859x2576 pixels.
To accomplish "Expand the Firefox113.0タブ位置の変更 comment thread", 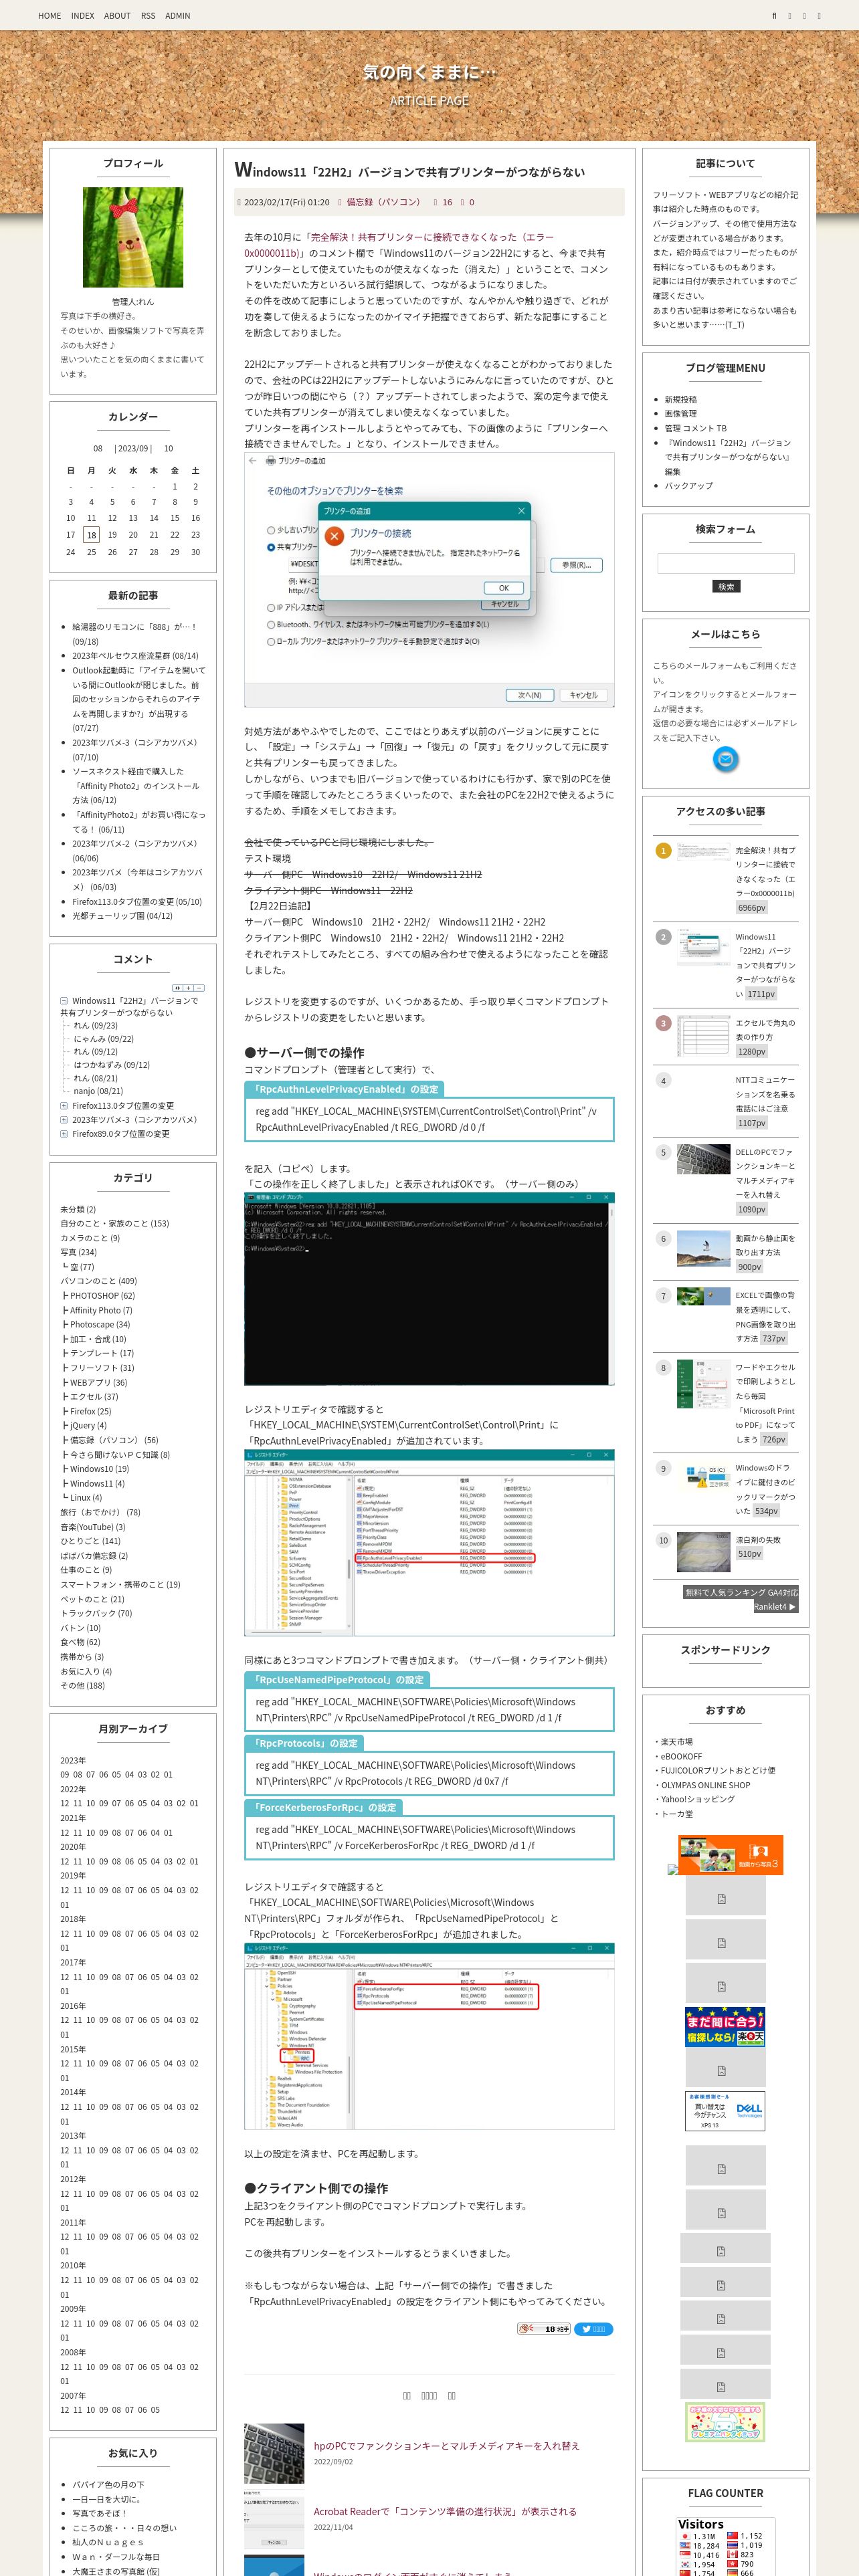I will tap(64, 1105).
